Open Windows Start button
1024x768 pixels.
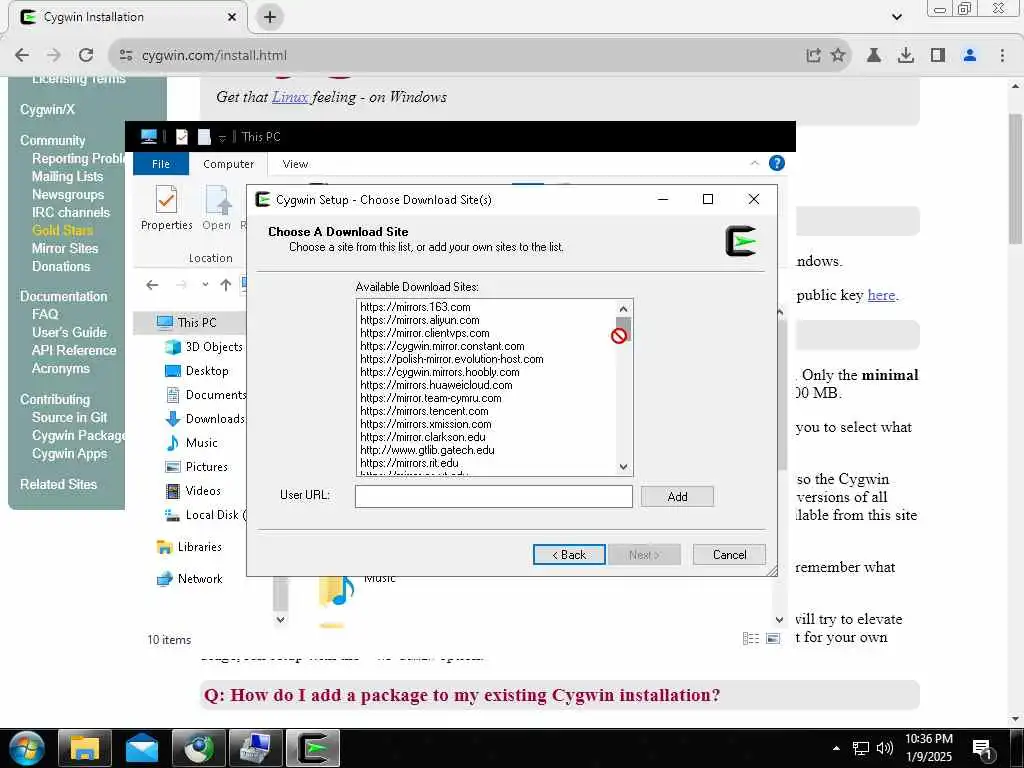27,748
